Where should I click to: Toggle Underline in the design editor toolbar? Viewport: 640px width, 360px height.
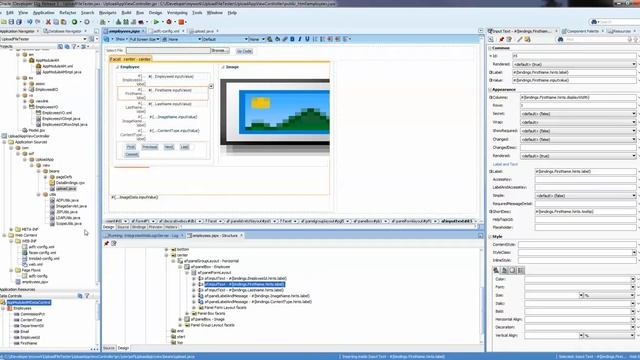pos(307,39)
